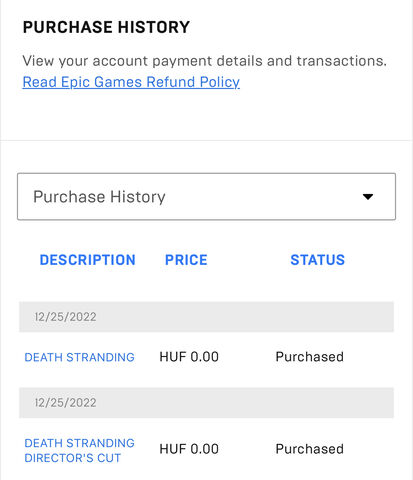
Task: Open the Read Epic Games Refund Policy link
Action: 131,82
